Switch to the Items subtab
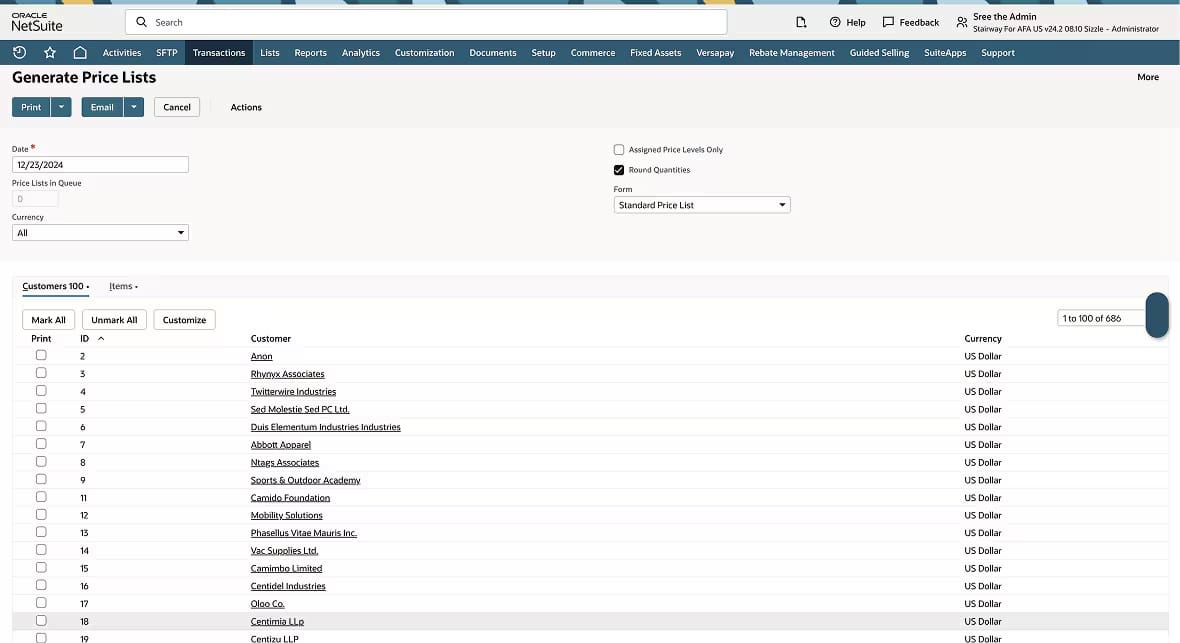 pos(121,287)
